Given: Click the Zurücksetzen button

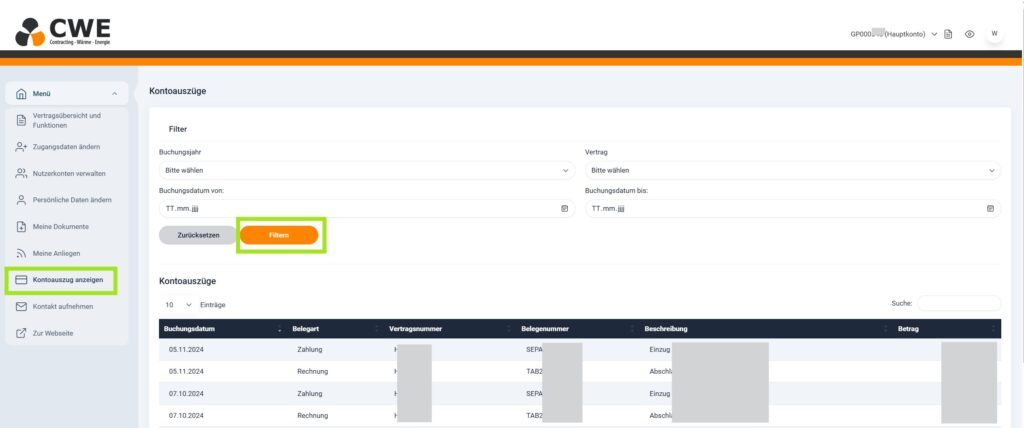Looking at the screenshot, I should tap(197, 235).
